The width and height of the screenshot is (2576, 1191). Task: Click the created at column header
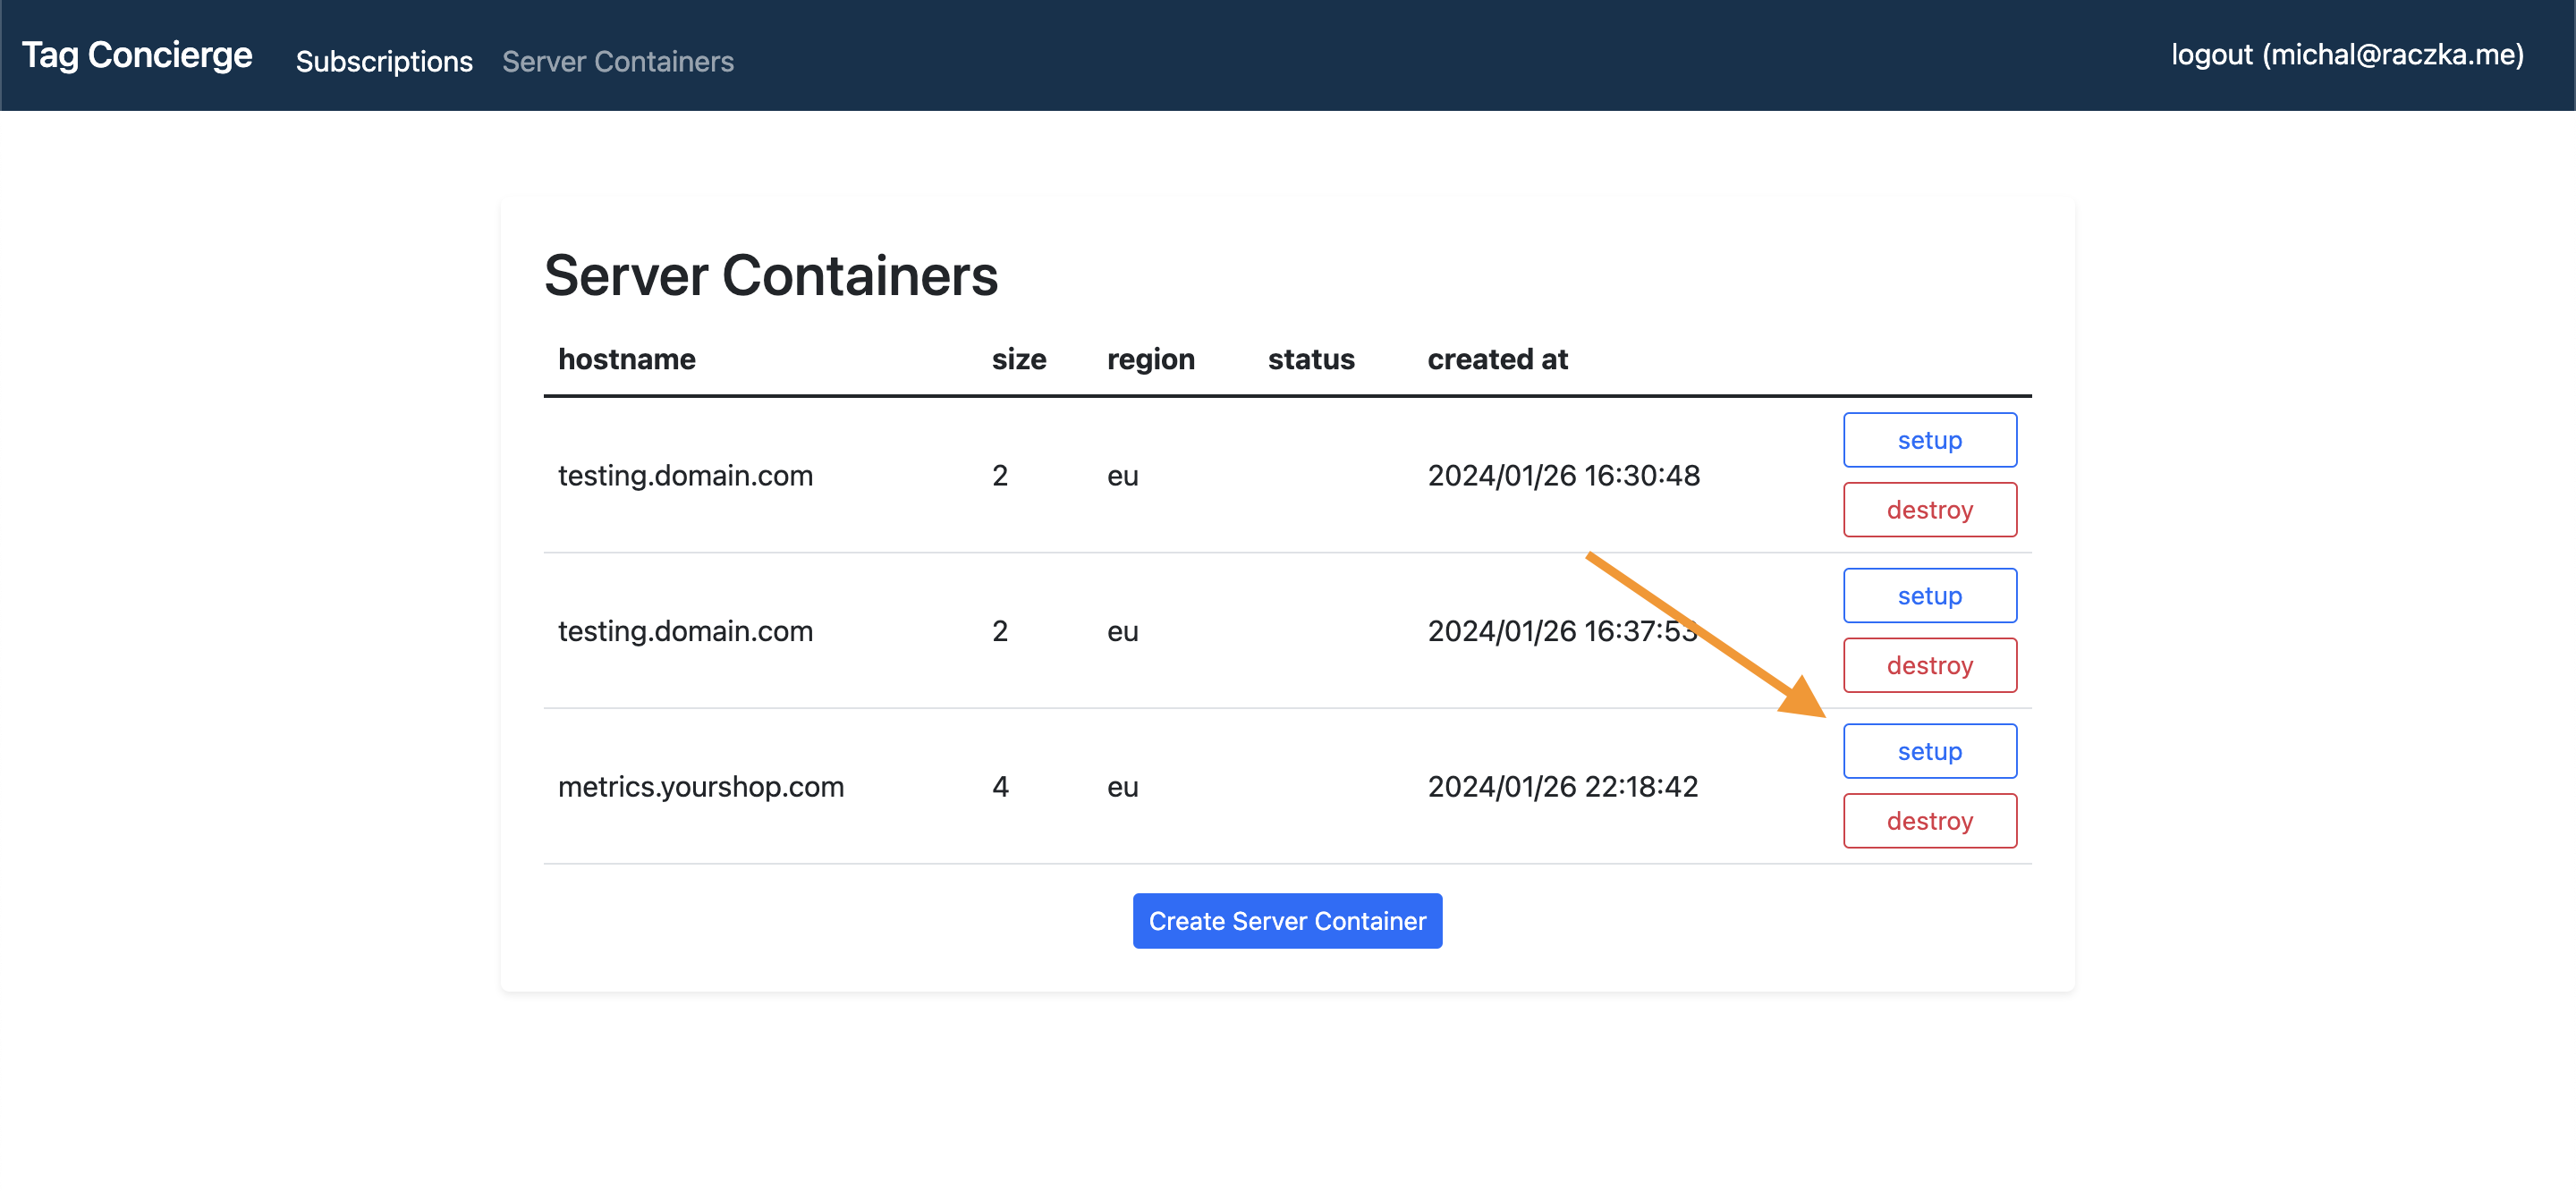1497,359
